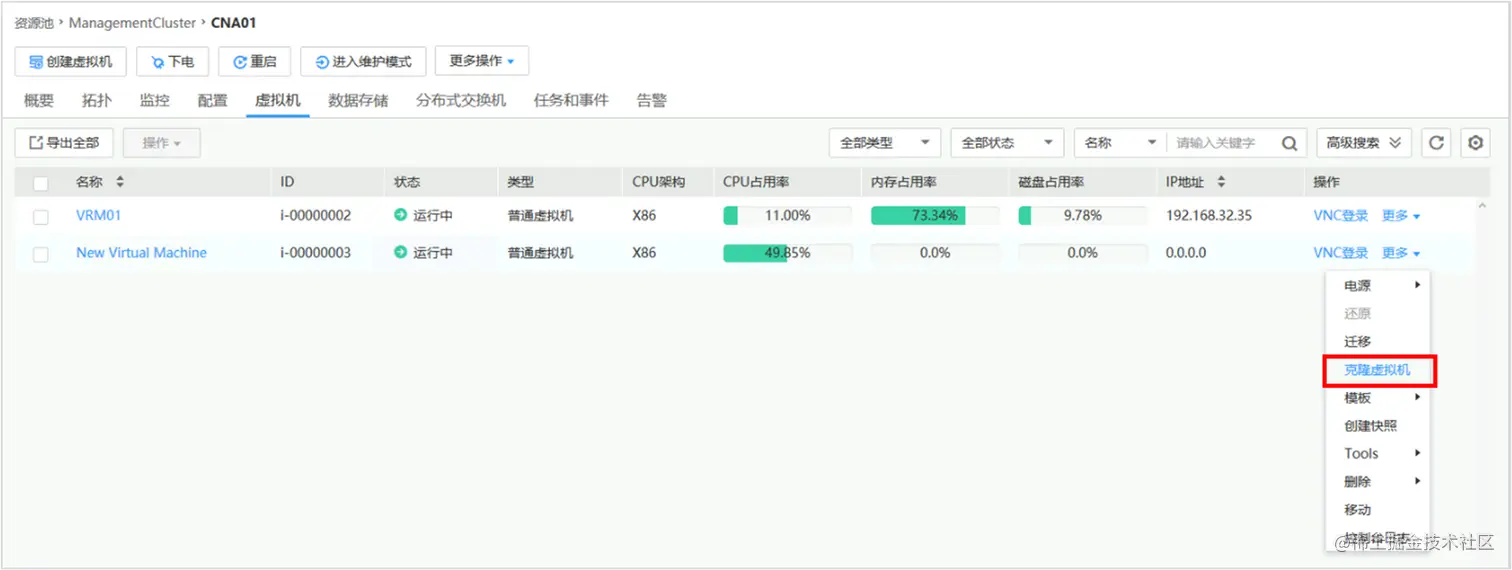Click VRM01 CPU usage bar 11.00%
This screenshot has width=1512, height=570.
[x=787, y=215]
